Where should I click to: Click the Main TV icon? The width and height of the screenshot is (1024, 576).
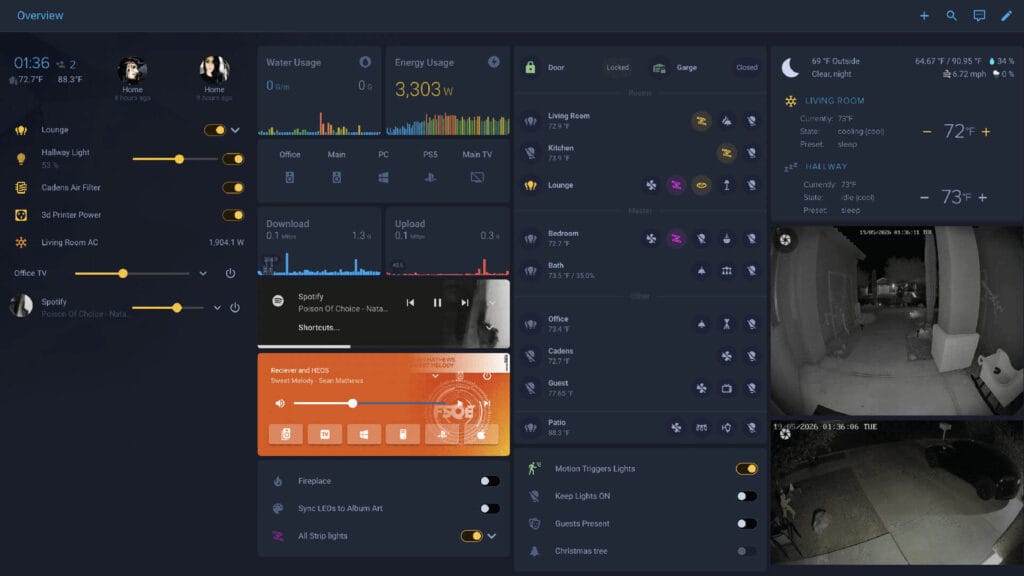477,178
